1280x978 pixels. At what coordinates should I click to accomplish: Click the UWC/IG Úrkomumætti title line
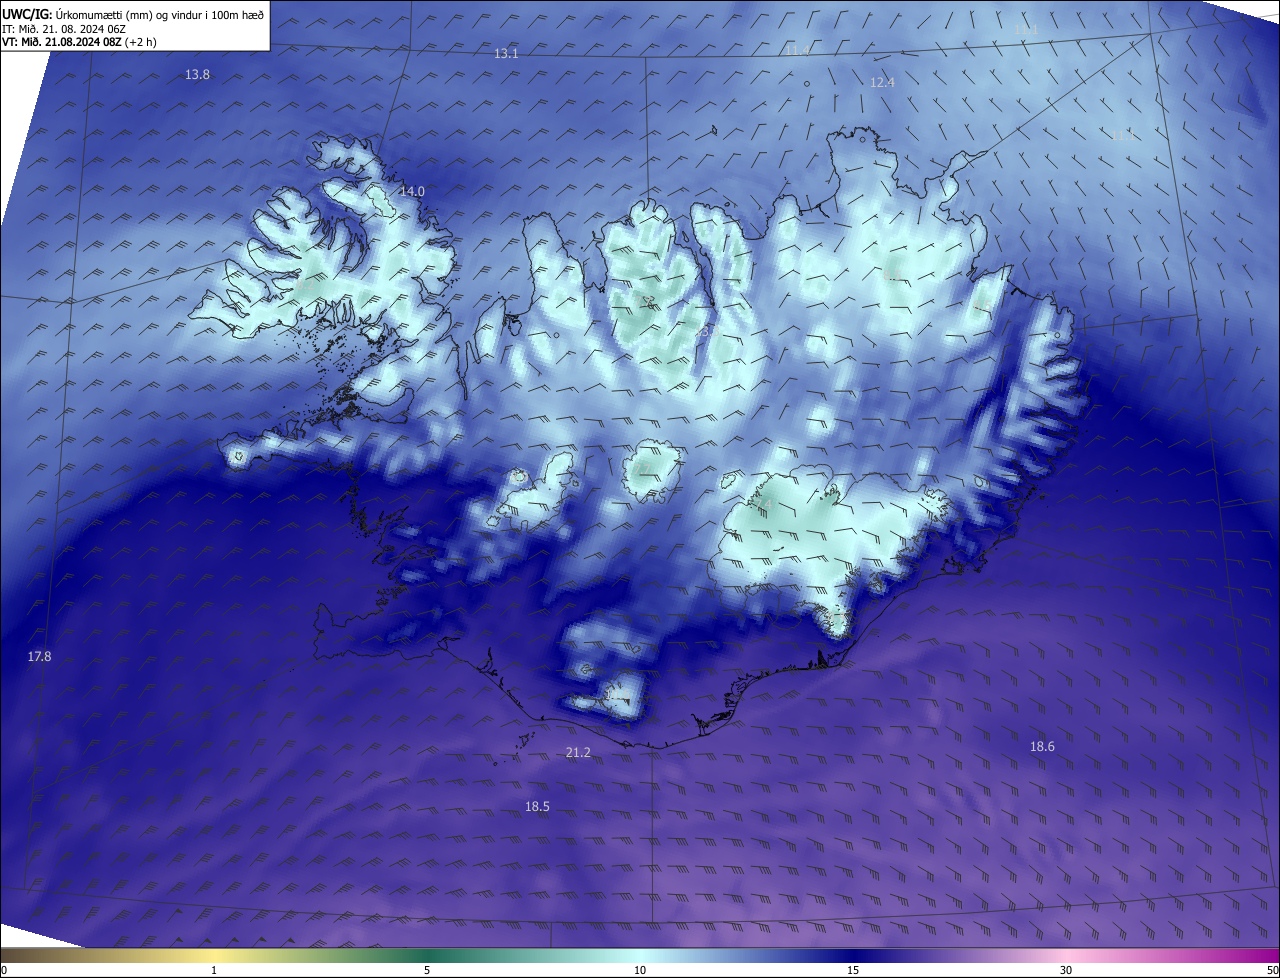tap(133, 15)
